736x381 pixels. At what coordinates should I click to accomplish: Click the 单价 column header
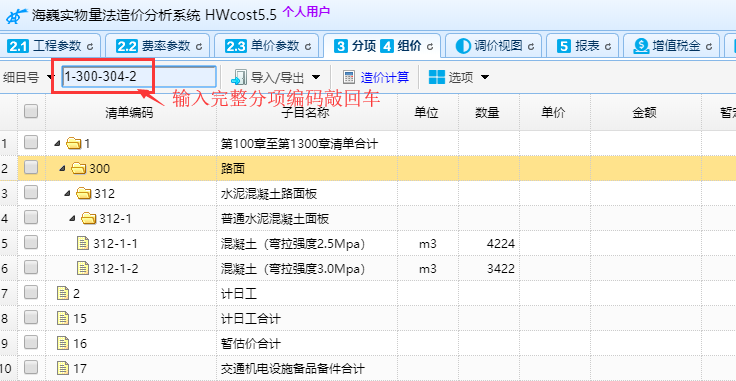tap(554, 113)
